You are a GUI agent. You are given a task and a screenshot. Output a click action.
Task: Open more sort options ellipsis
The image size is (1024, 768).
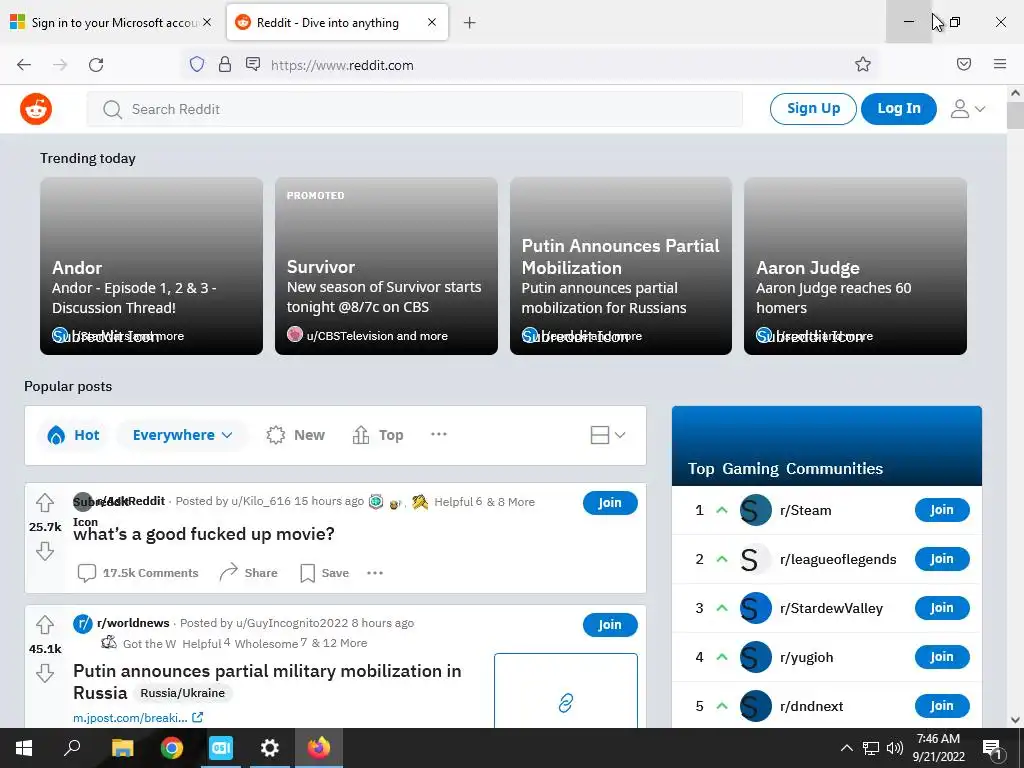pyautogui.click(x=439, y=434)
